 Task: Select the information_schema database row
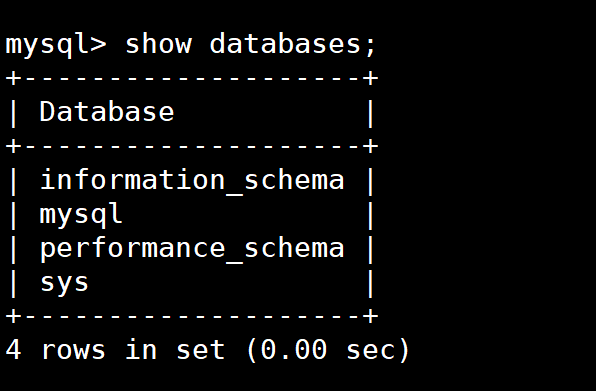click(x=192, y=180)
